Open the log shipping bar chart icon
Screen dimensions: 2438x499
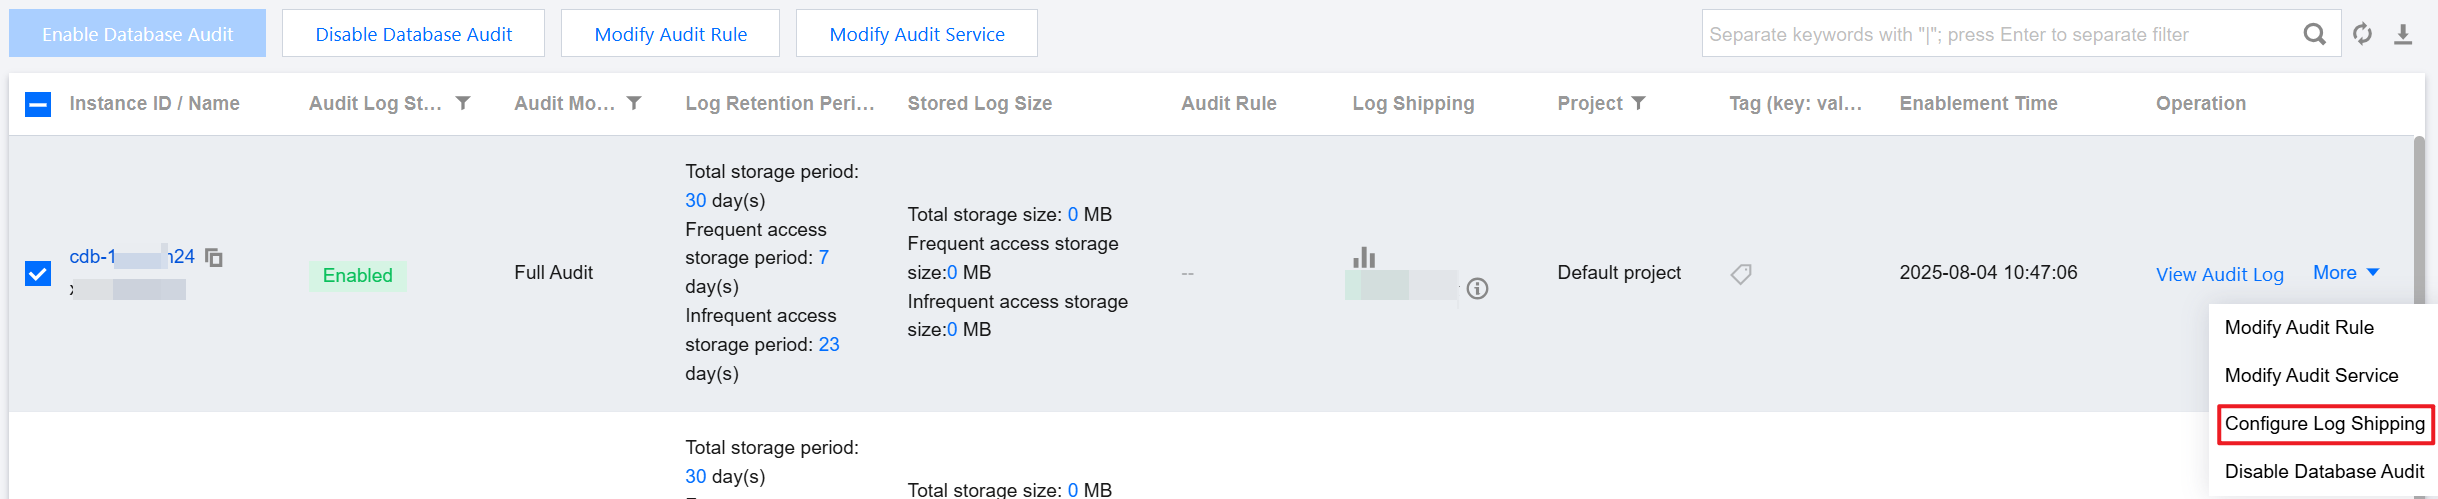pos(1364,257)
